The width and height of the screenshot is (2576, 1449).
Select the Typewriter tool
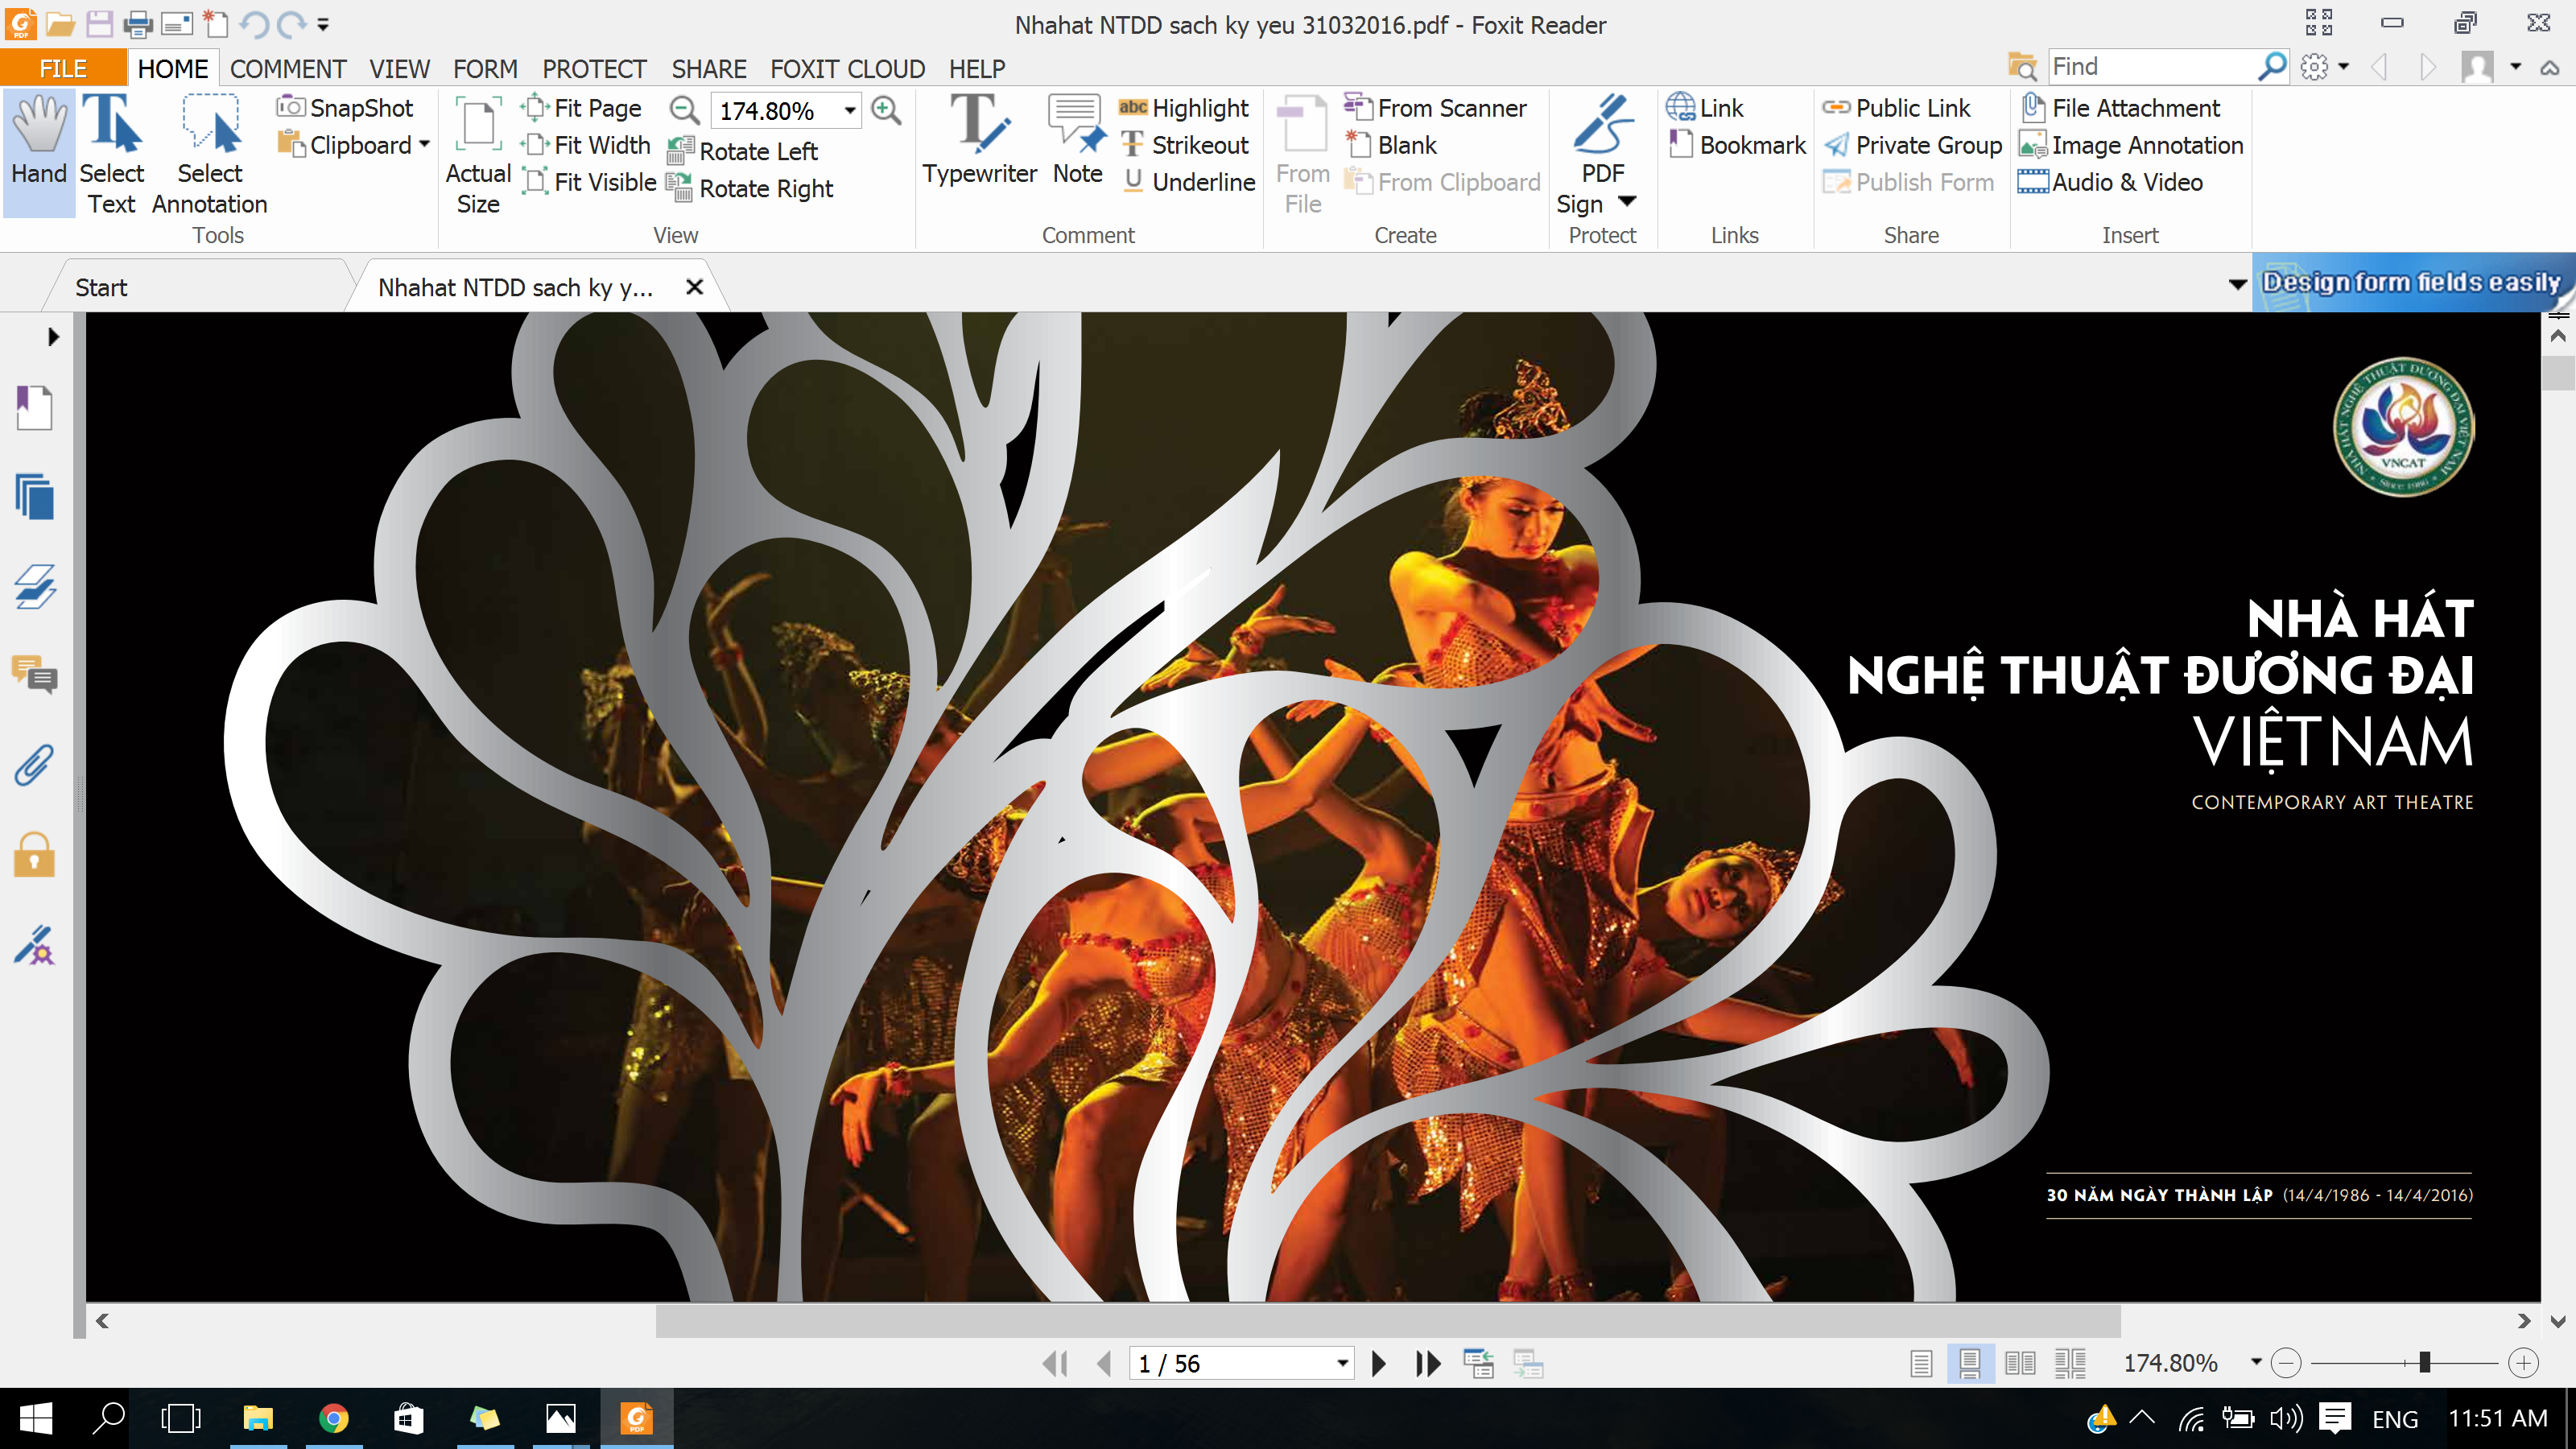pos(979,140)
